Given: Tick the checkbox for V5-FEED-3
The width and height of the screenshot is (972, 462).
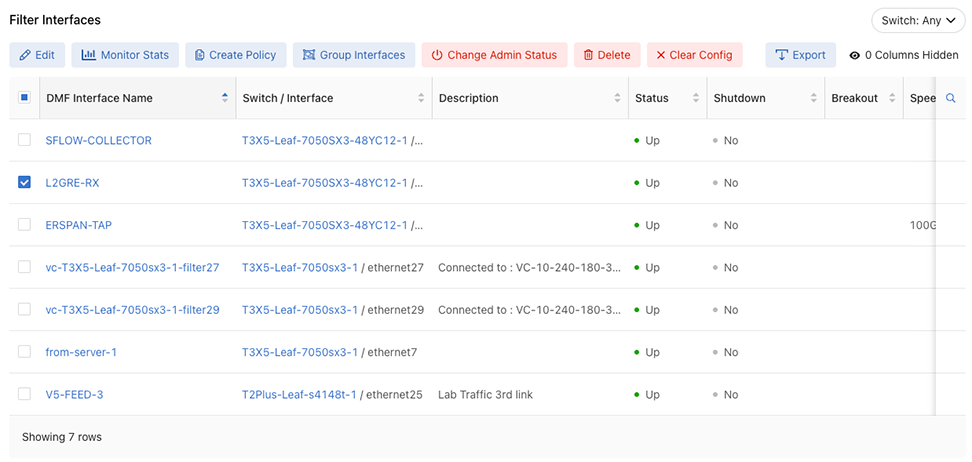Looking at the screenshot, I should 24,394.
